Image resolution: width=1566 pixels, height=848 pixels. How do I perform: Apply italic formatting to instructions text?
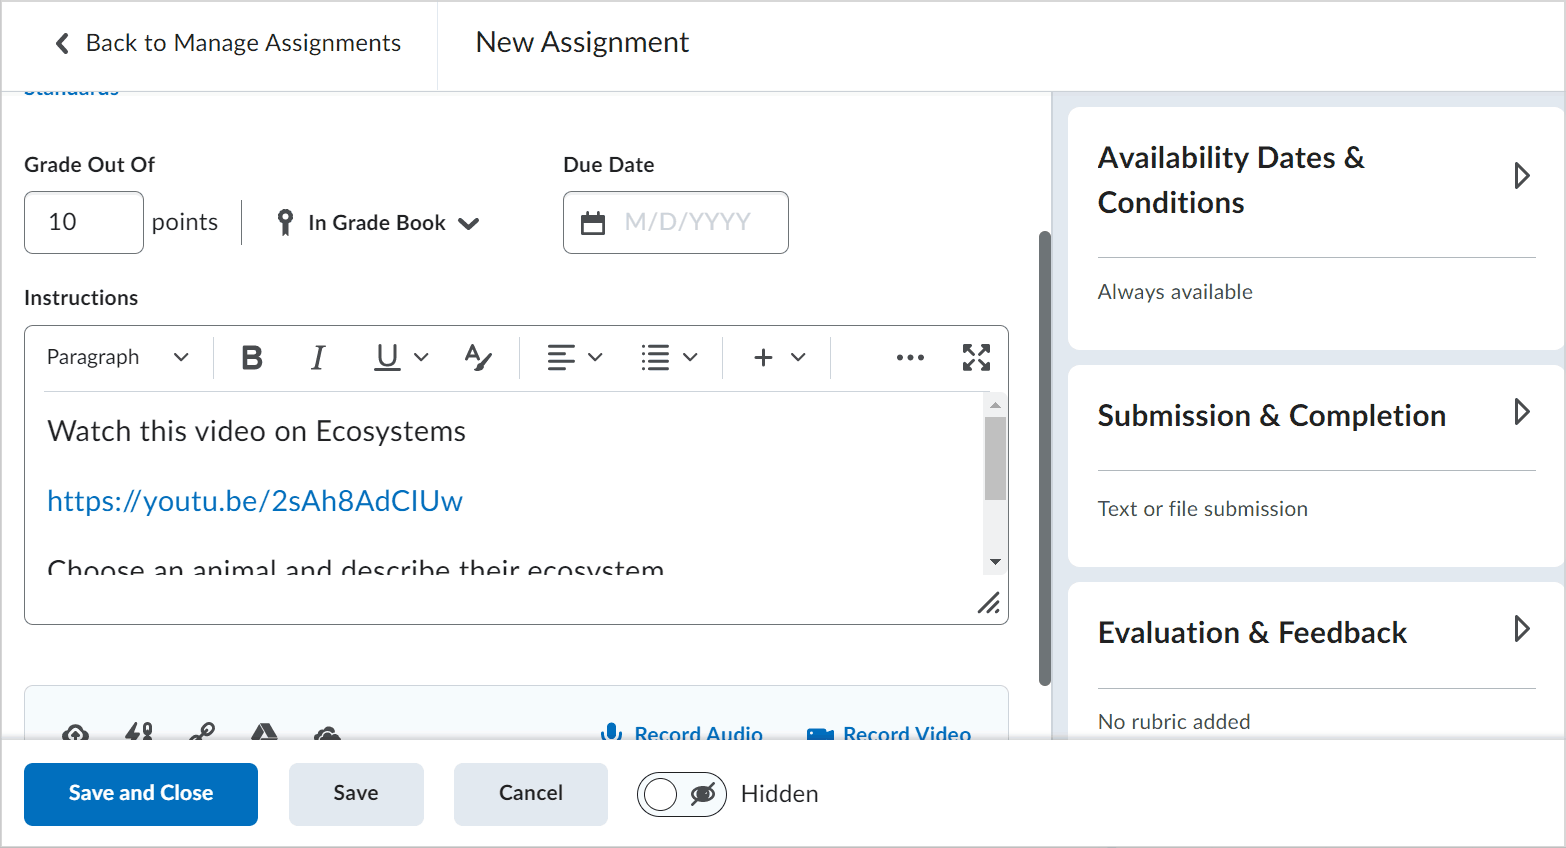tap(317, 357)
